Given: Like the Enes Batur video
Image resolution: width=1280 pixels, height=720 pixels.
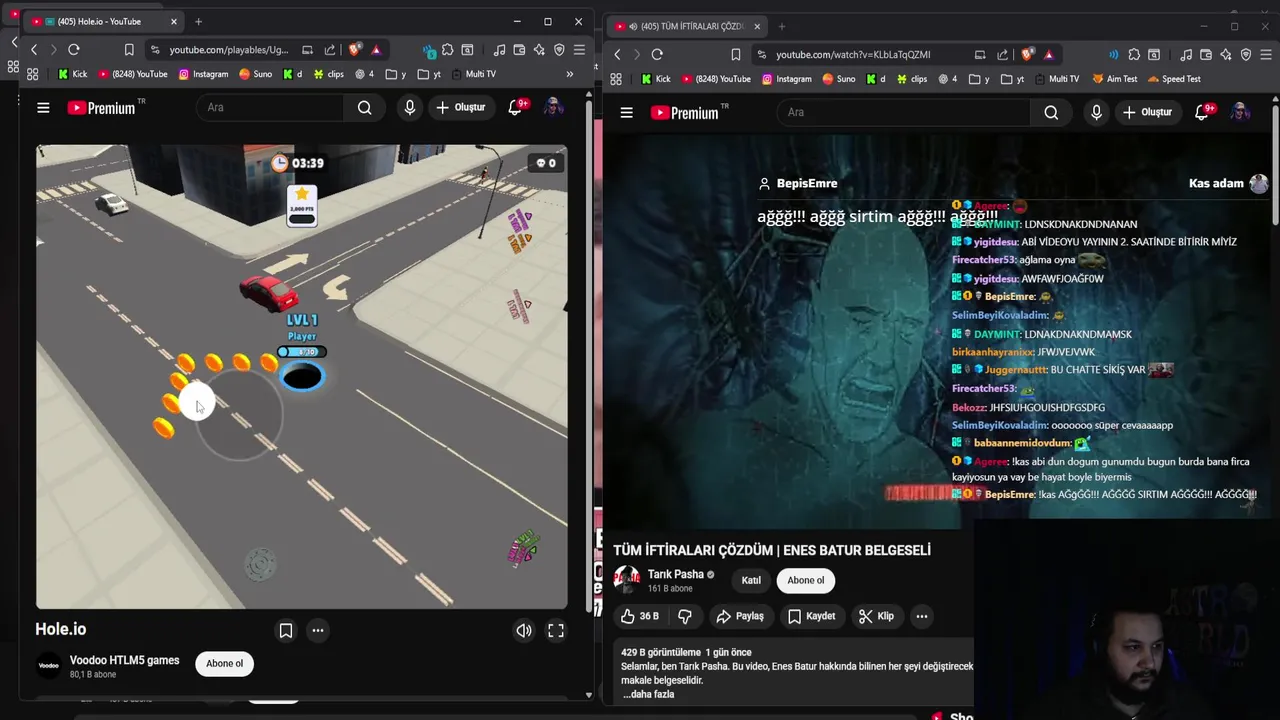Looking at the screenshot, I should coord(639,616).
